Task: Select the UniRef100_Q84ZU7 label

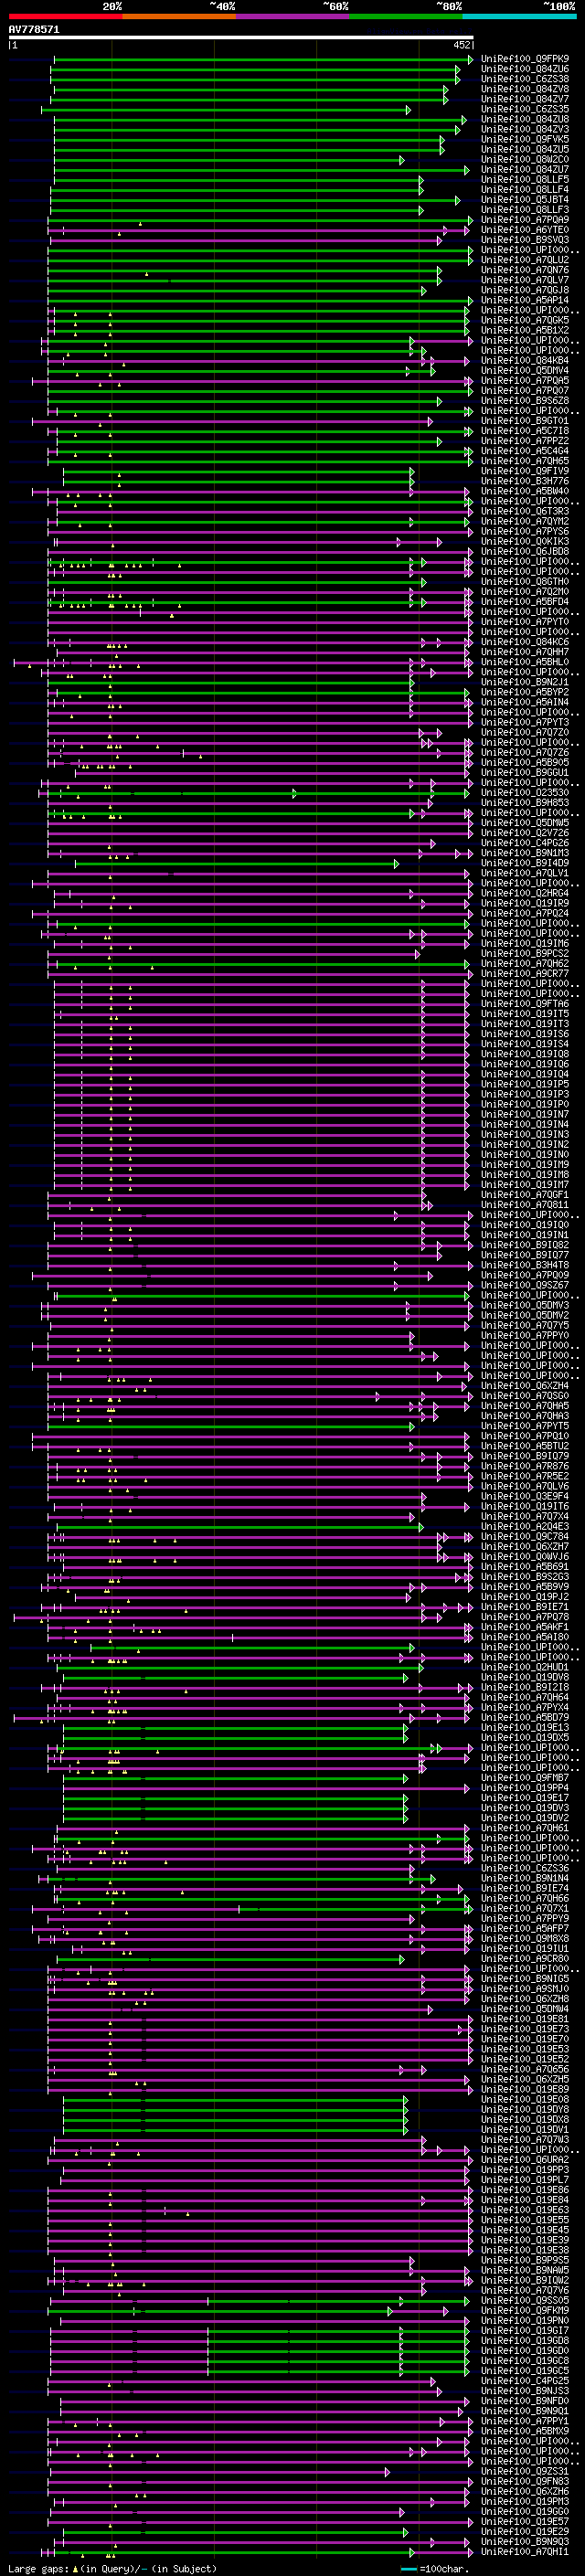Action: pos(525,170)
